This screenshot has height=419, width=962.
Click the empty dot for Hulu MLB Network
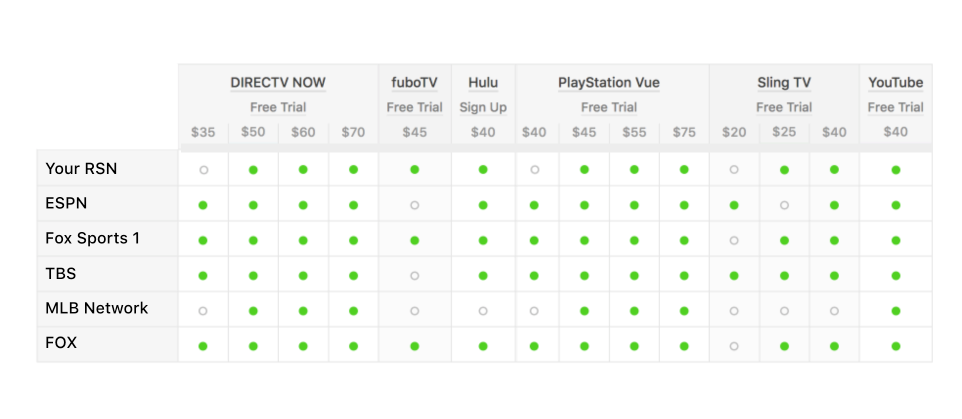483,311
